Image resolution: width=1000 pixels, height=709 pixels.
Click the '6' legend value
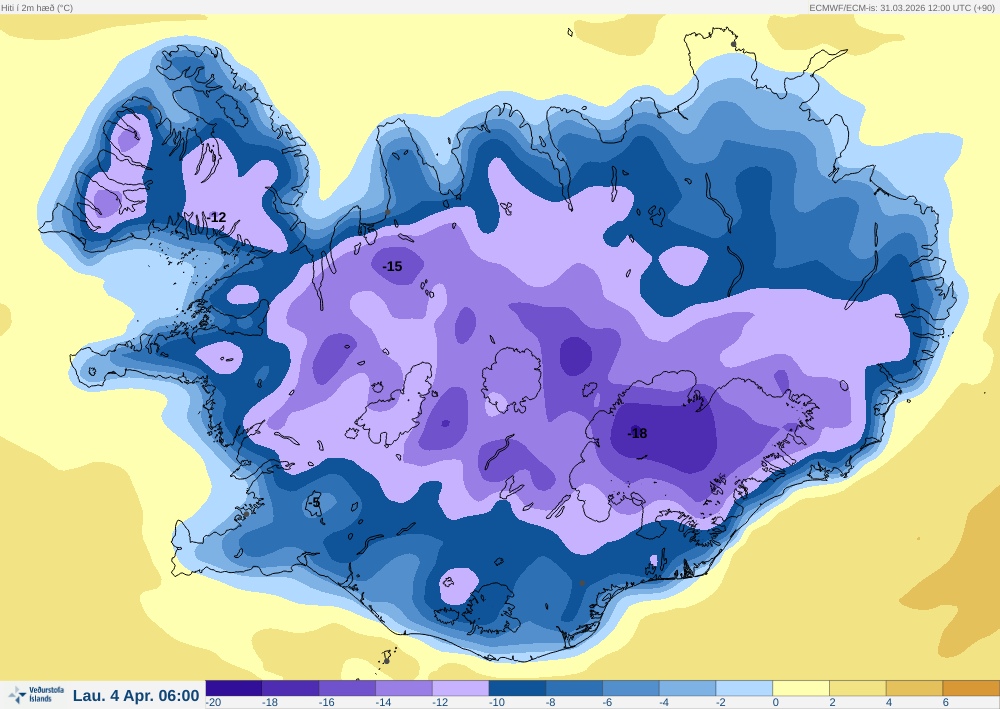coord(946,703)
